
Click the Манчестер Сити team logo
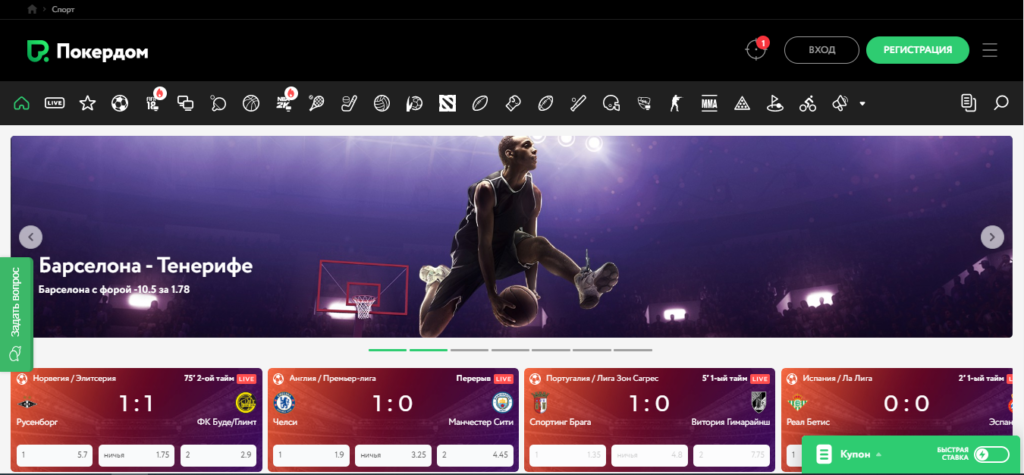pos(502,402)
